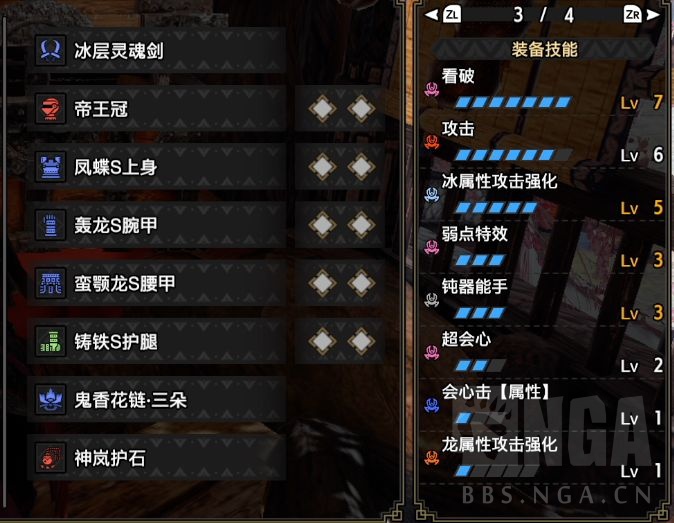Click the 冰属性攻击强化 skill icon

(x=432, y=194)
